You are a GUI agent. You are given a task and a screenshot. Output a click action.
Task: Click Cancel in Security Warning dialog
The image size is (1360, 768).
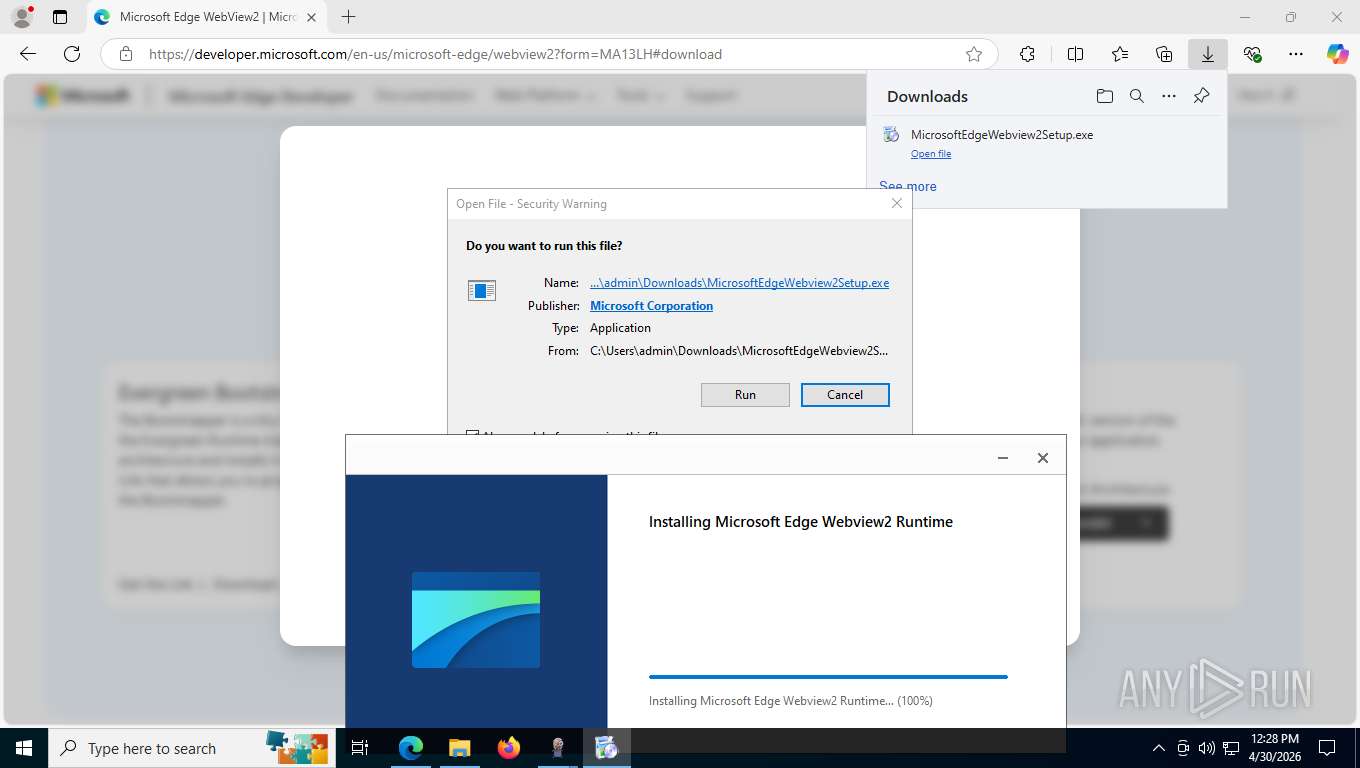coord(845,395)
